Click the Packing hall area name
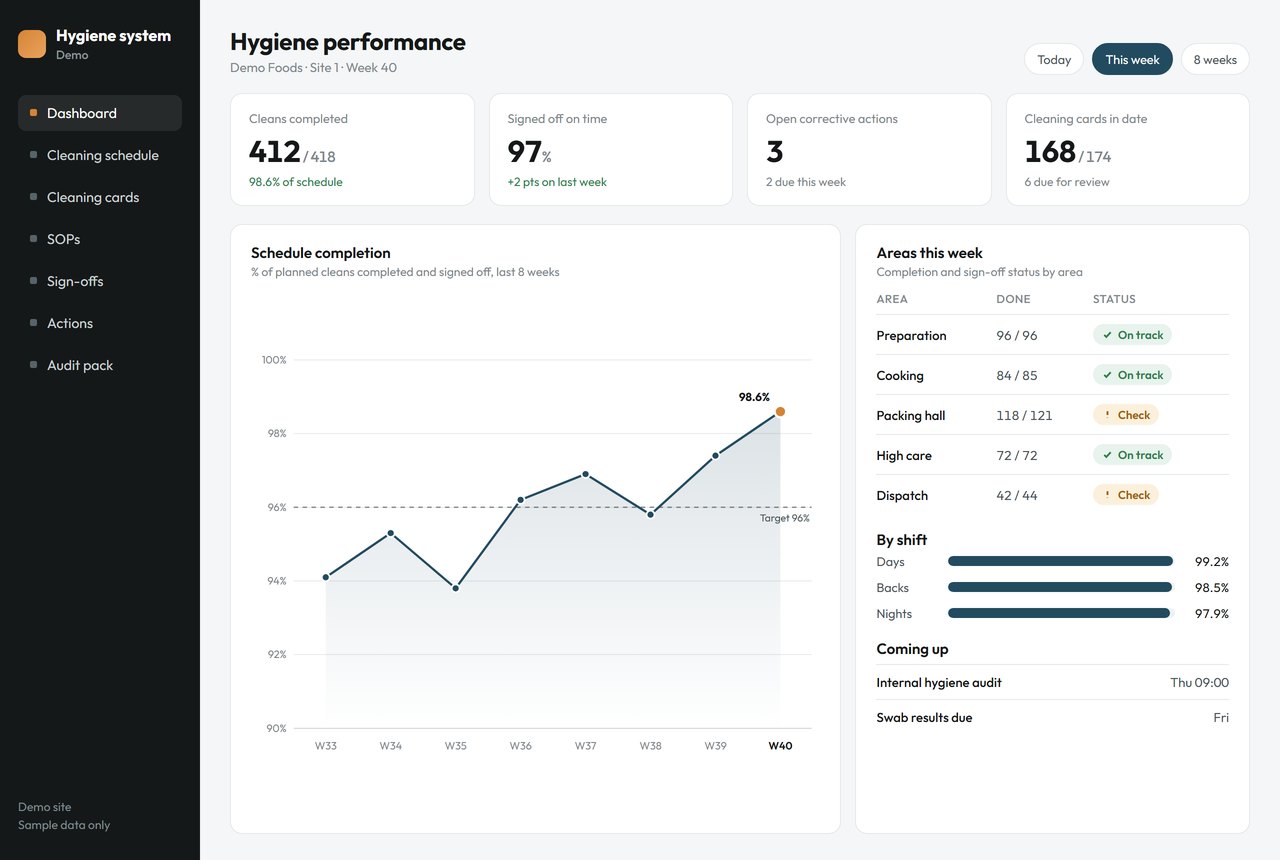1280x860 pixels. pos(911,415)
